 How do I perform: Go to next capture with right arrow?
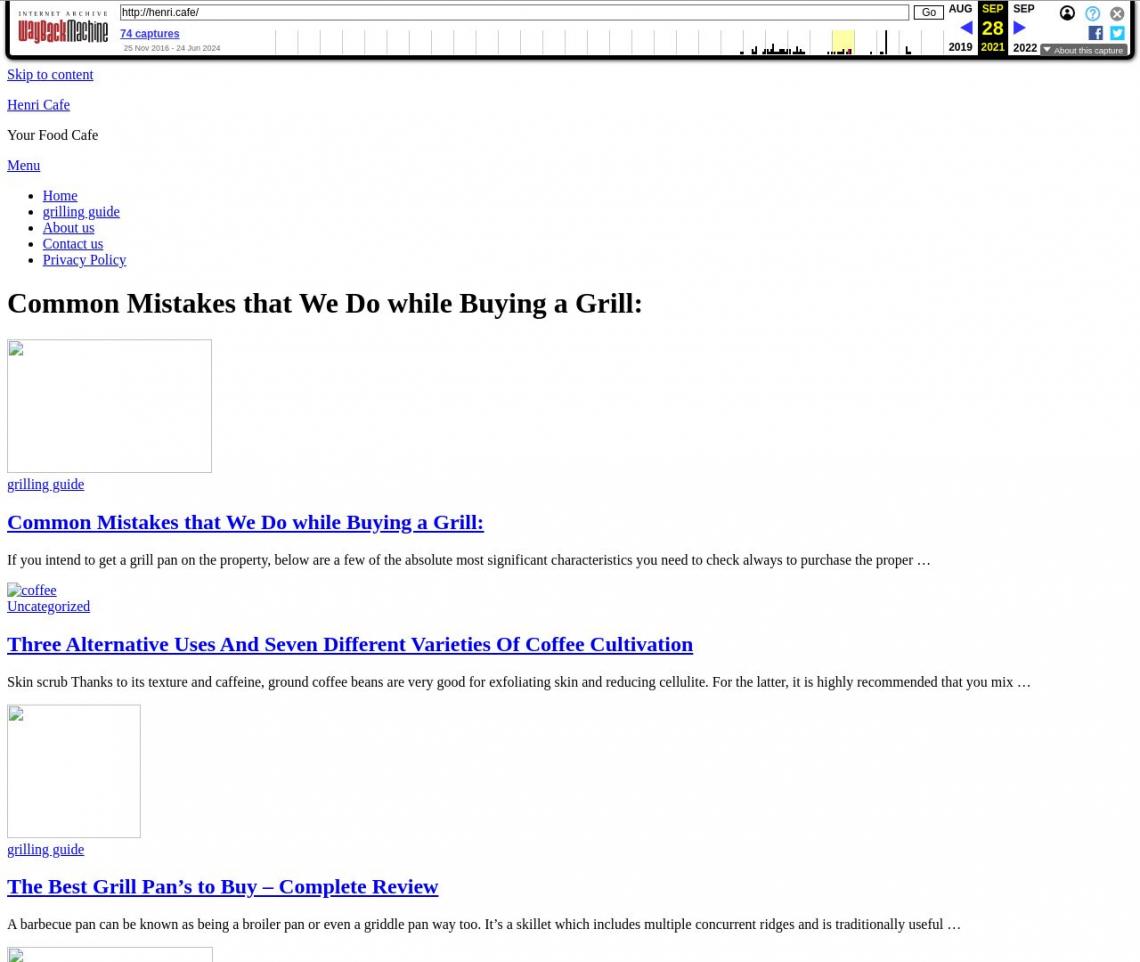click(x=1019, y=28)
